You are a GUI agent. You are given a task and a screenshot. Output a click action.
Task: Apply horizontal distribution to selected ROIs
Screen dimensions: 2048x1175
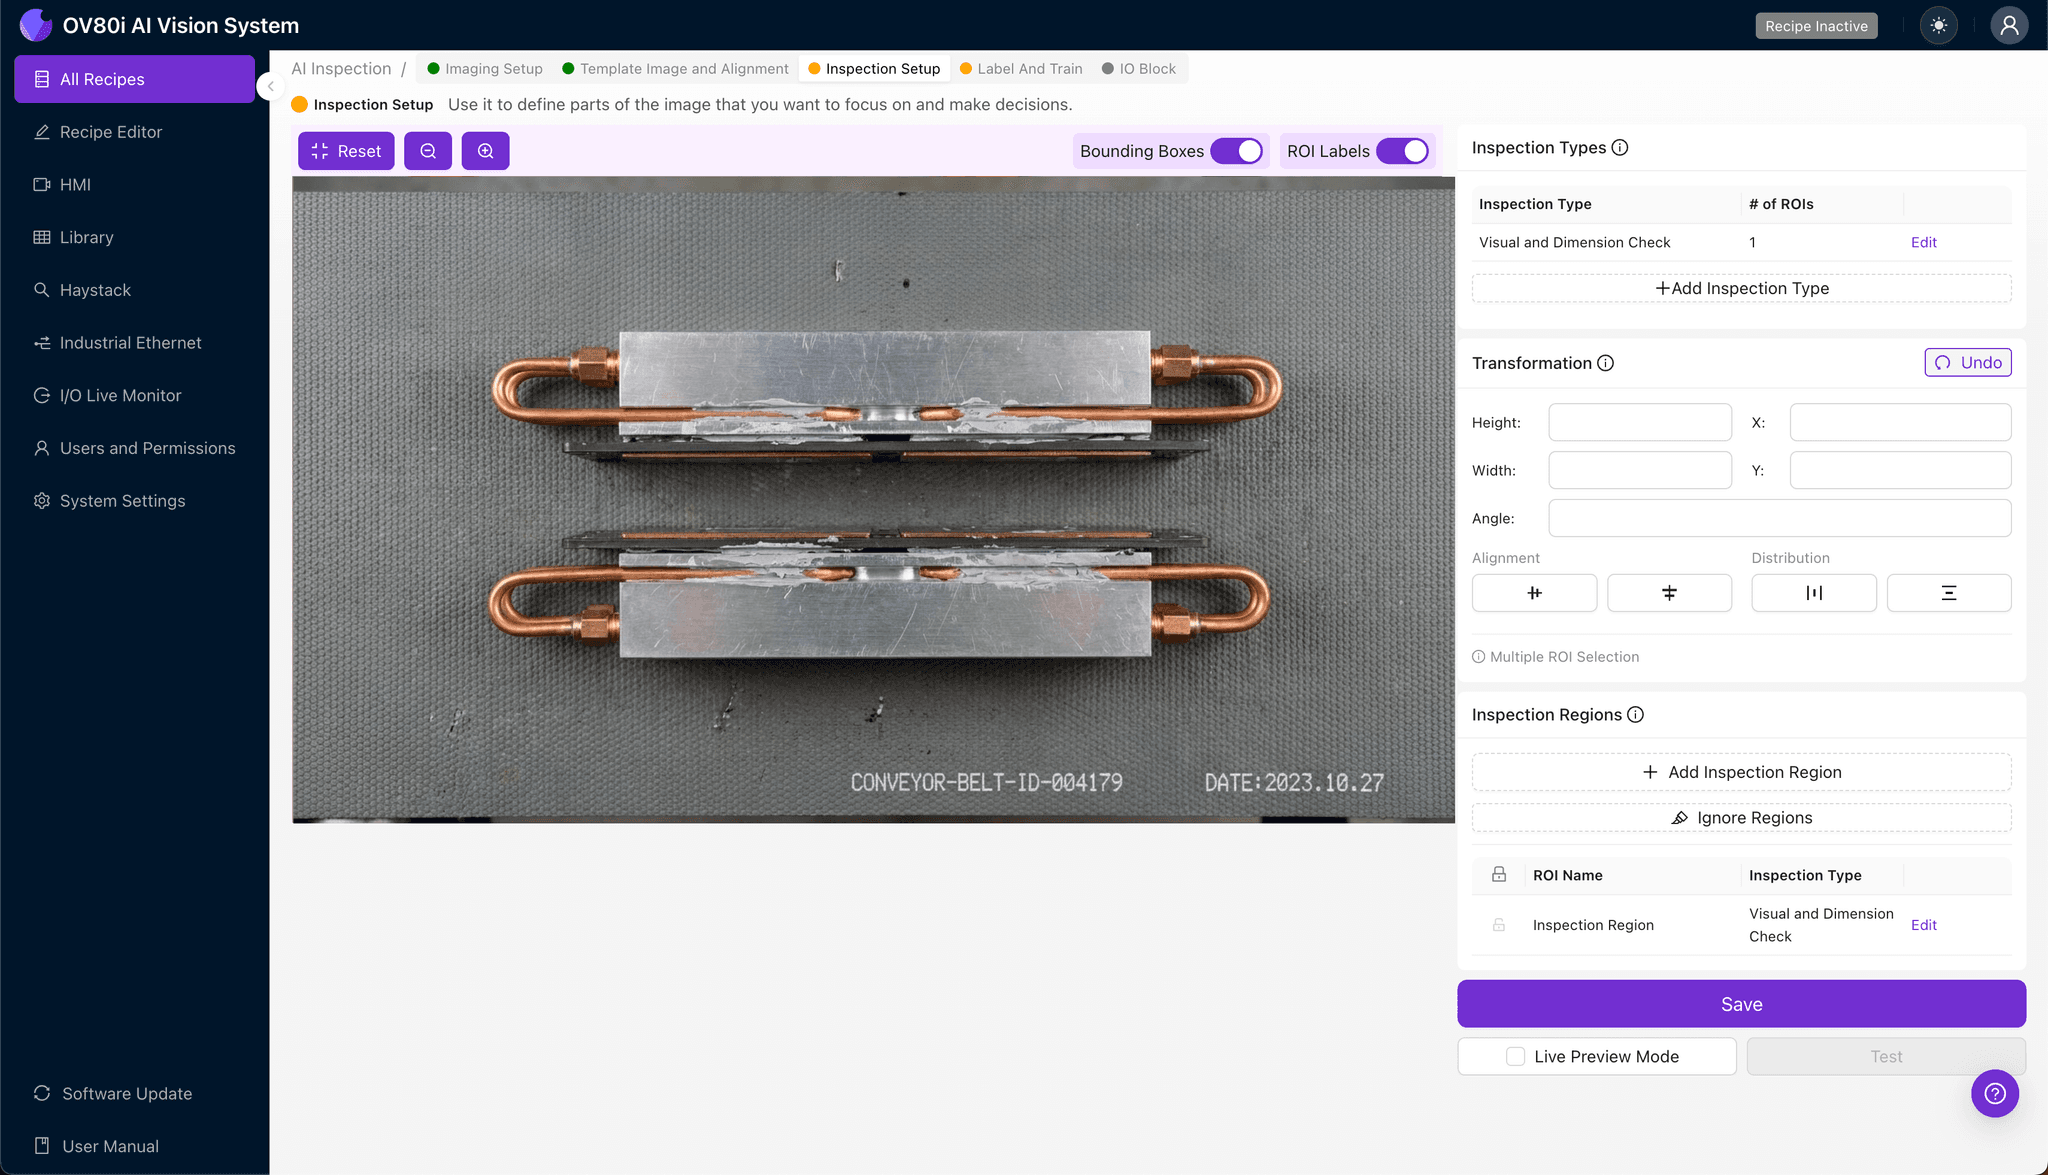point(1813,592)
